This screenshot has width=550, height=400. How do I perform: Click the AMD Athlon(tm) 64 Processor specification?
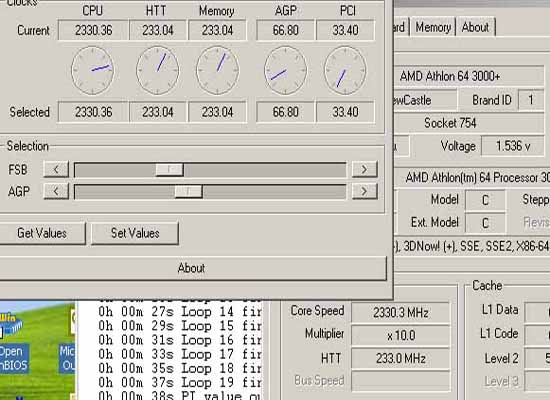point(472,178)
